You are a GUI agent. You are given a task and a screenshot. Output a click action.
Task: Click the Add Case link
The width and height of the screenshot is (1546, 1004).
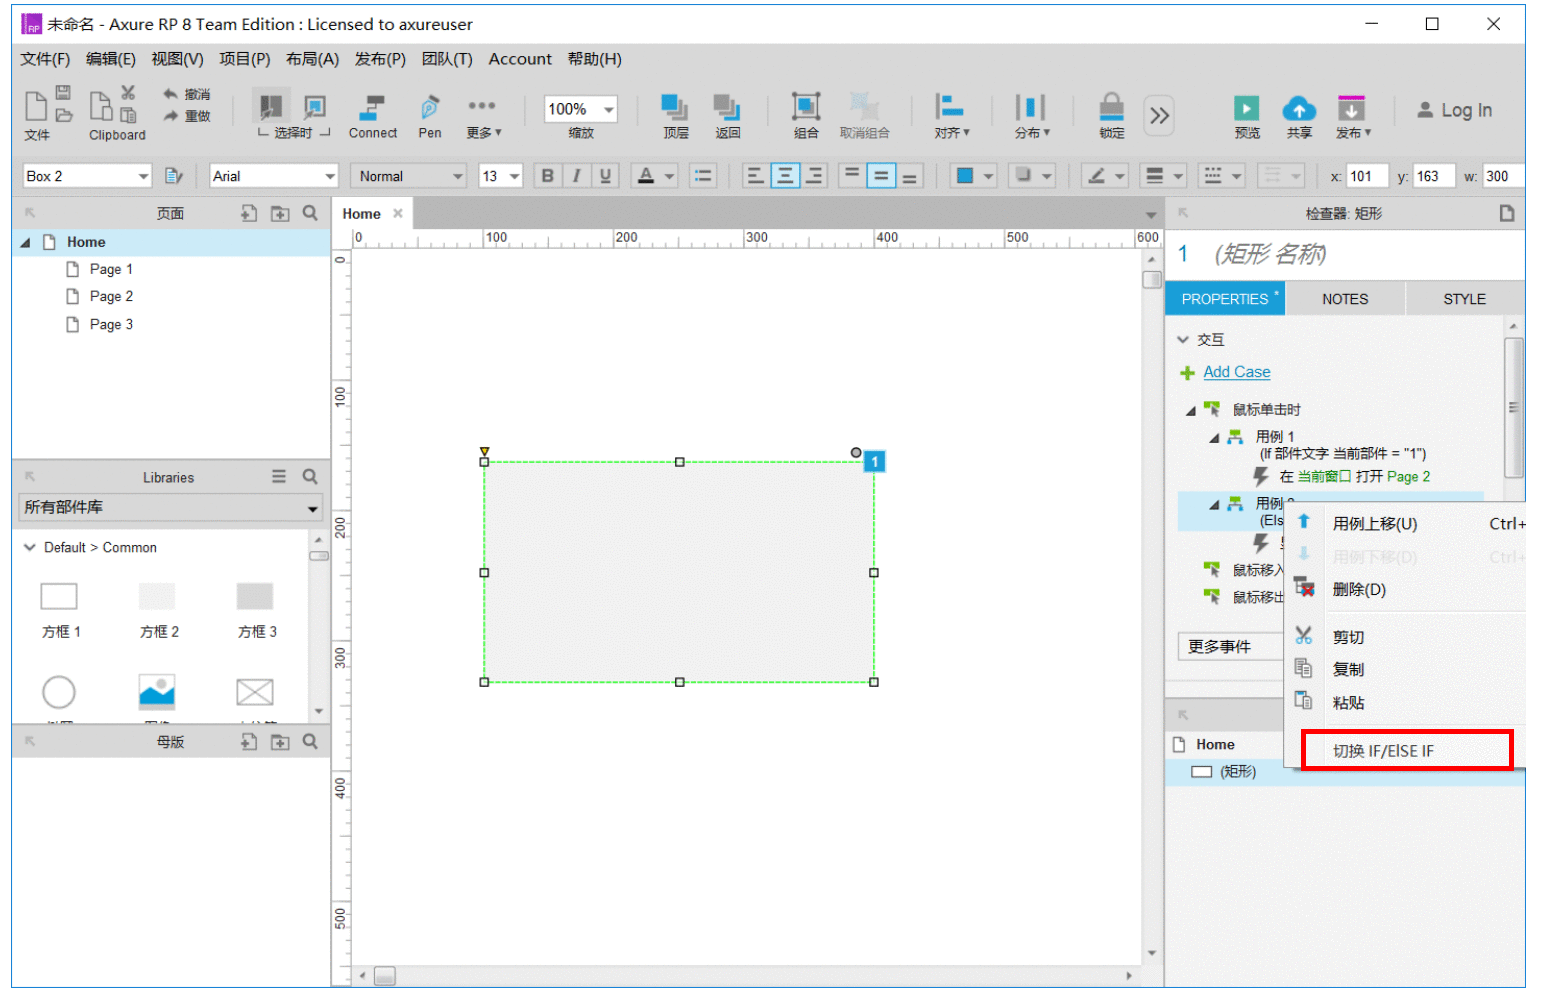[x=1236, y=372]
